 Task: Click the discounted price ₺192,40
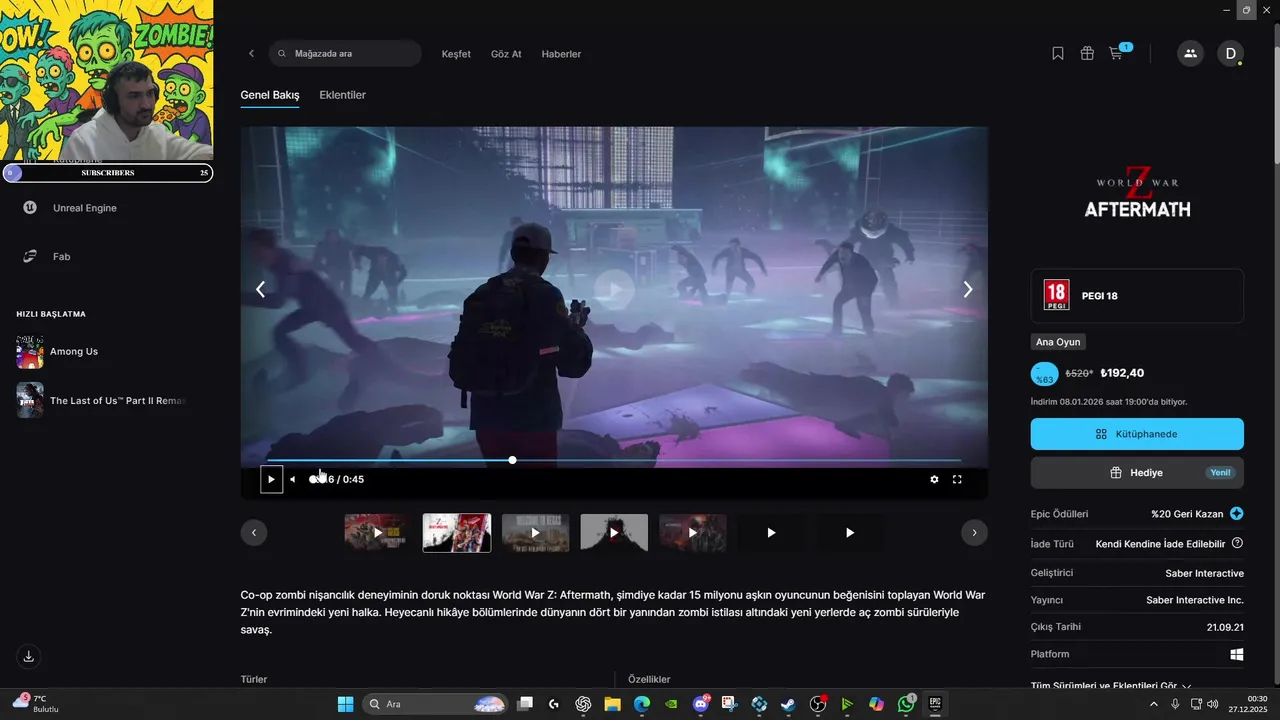(x=1122, y=374)
